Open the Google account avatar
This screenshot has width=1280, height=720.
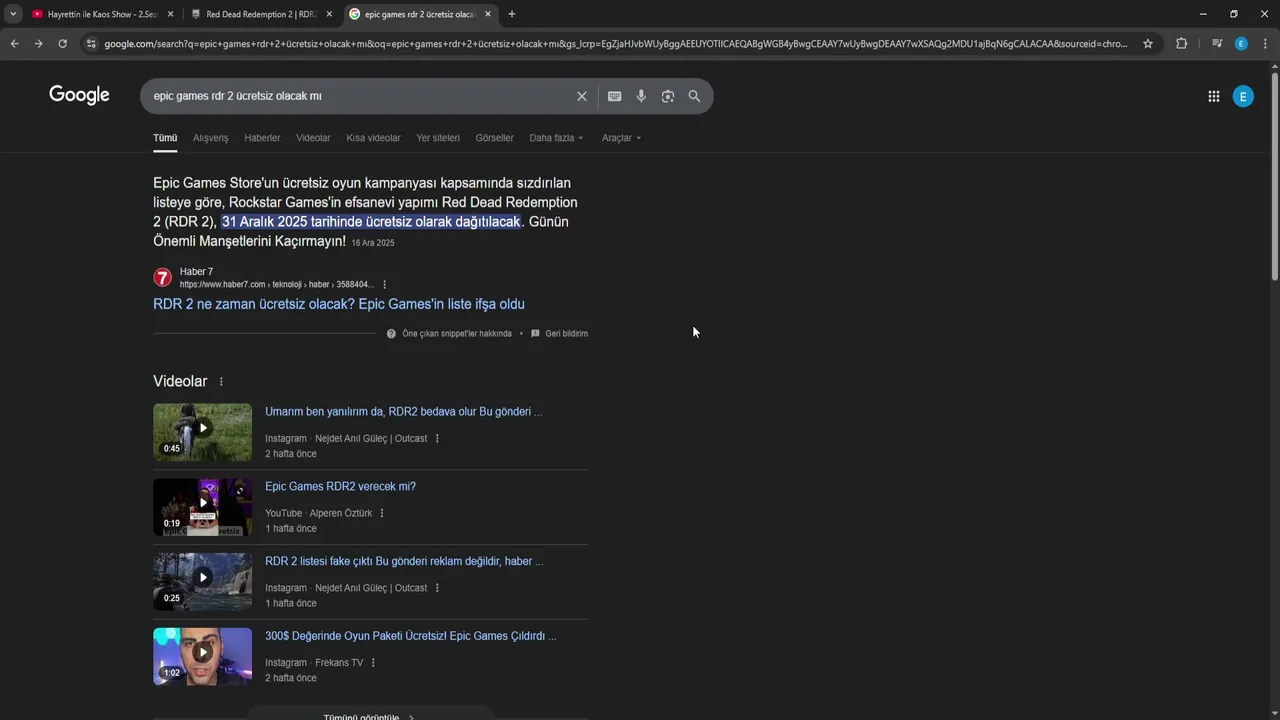tap(1243, 96)
